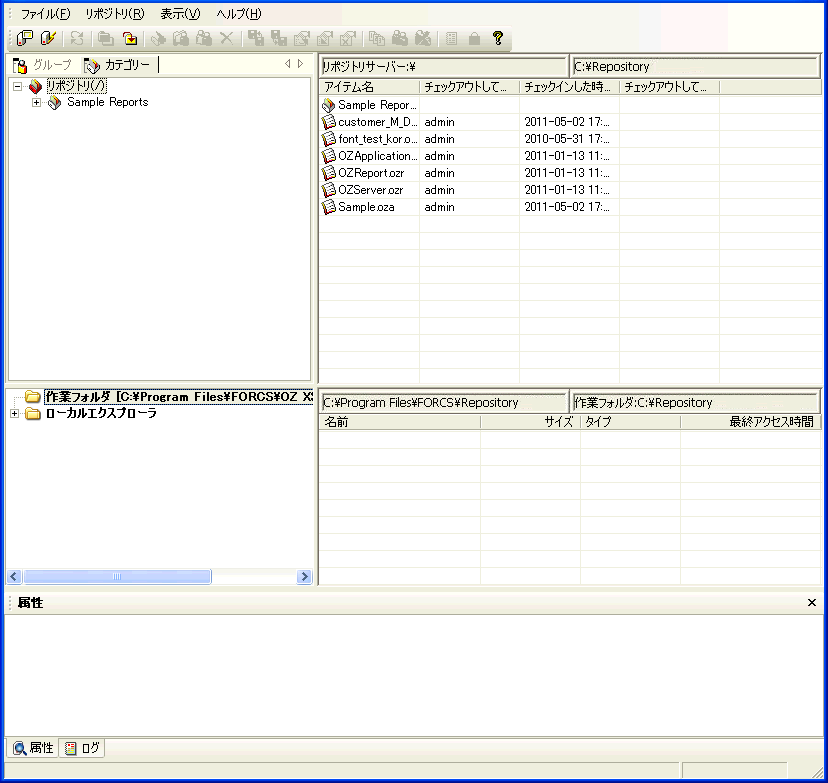Click the toolbar icon with the yellow pencil
The width and height of the screenshot is (828, 783).
[x=48, y=38]
